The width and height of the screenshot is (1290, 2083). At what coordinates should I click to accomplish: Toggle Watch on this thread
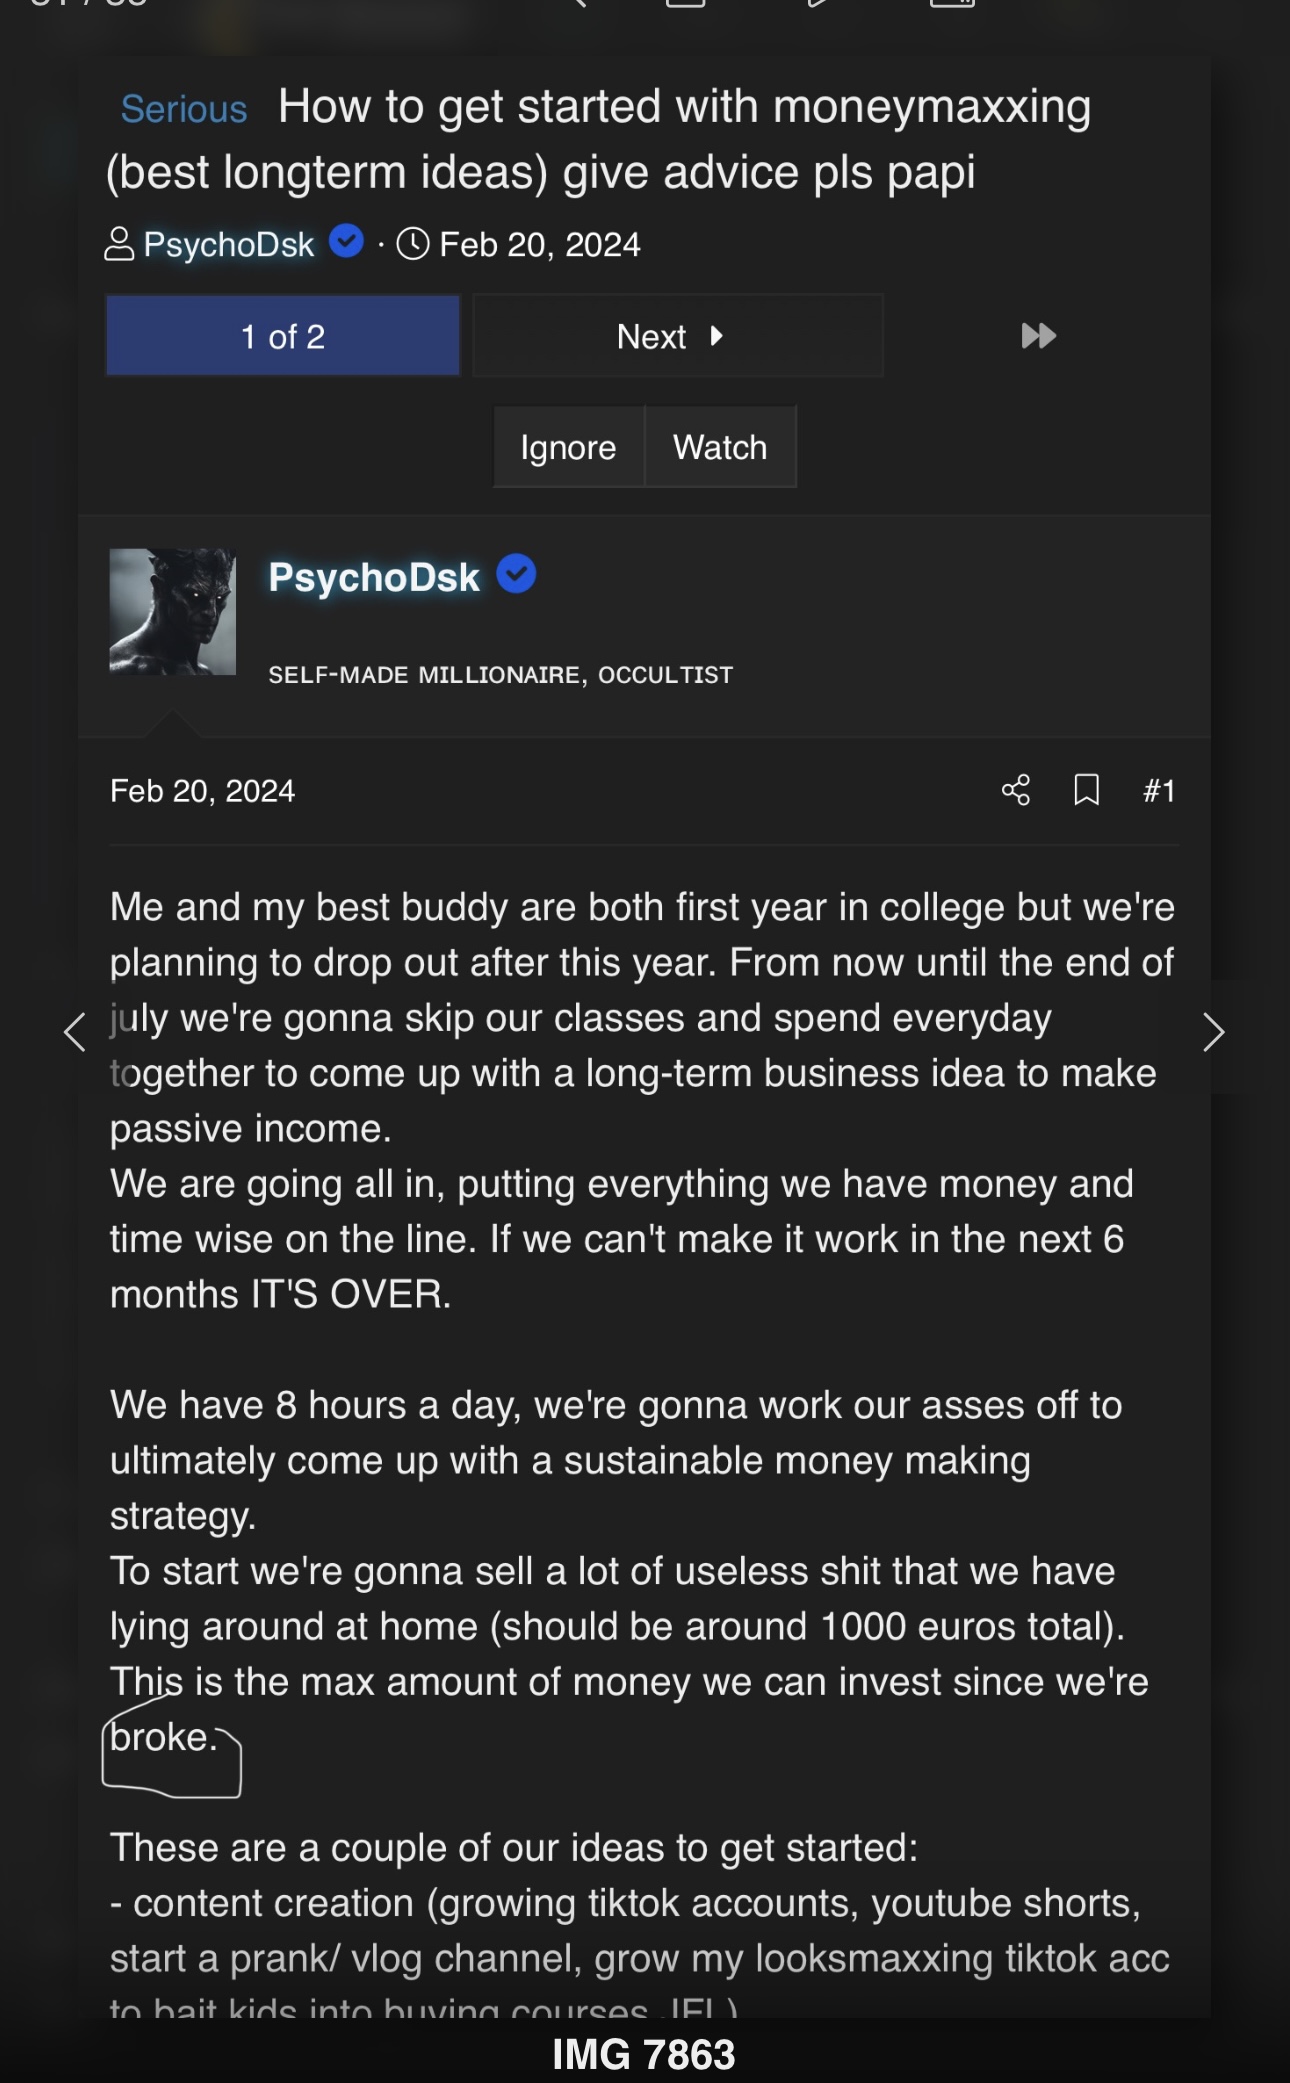(720, 447)
